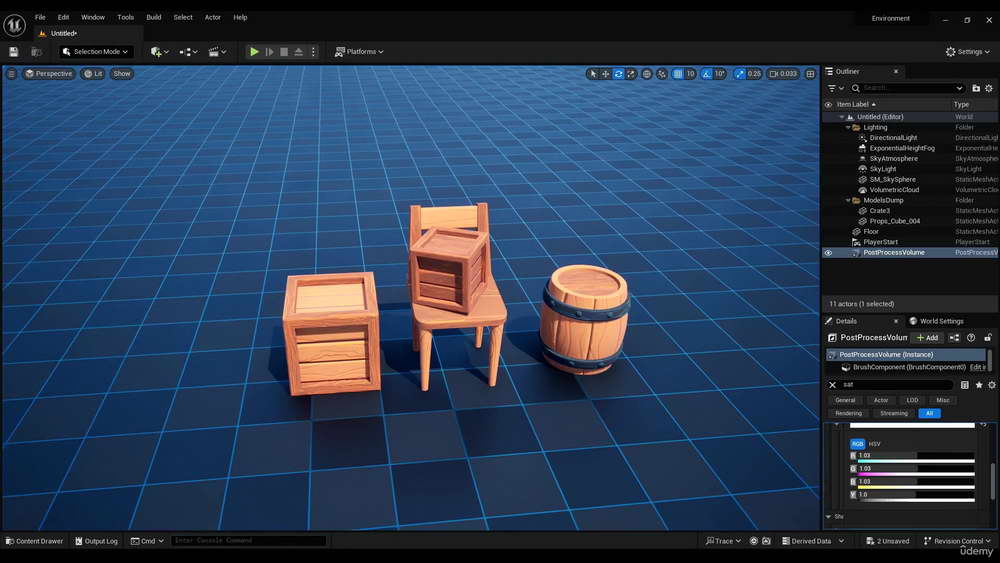Choose the Scale gizmo tool
Viewport: 1000px width, 563px height.
coord(631,74)
